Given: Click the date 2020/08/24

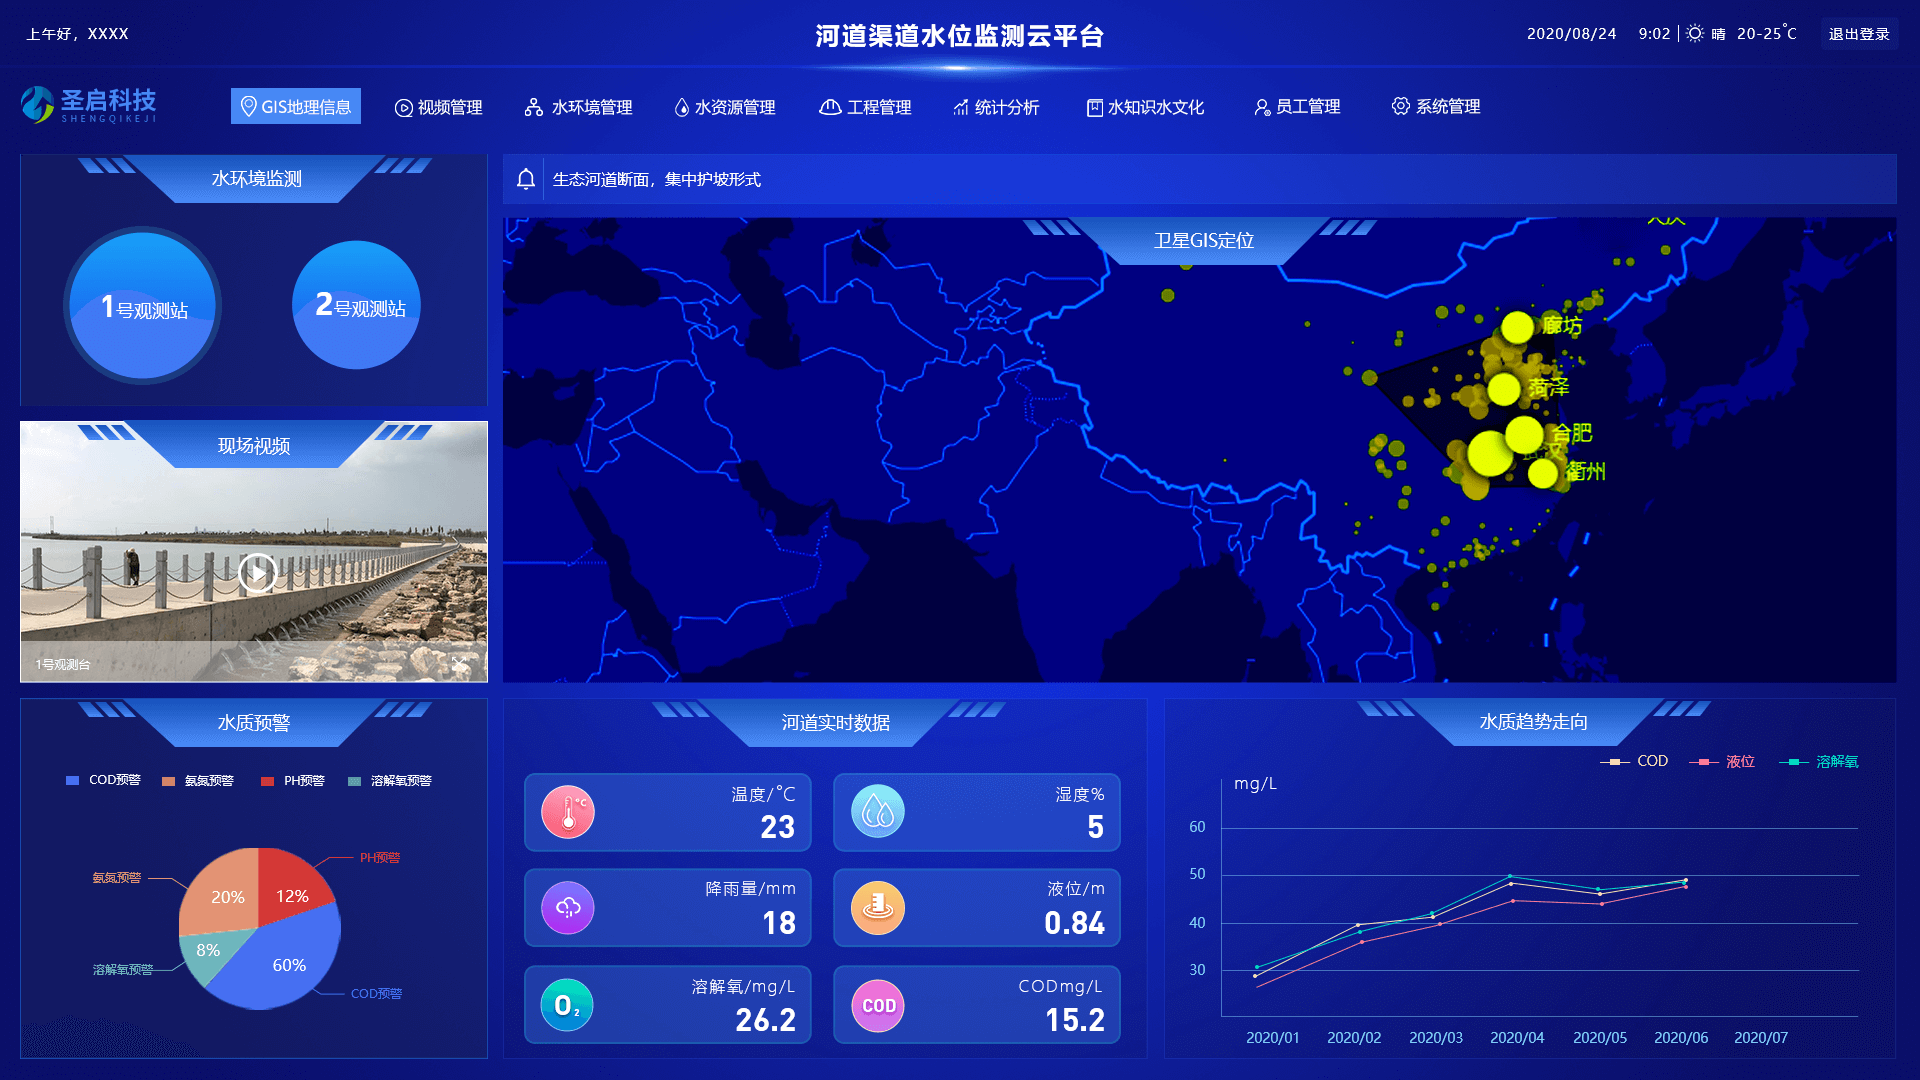Looking at the screenshot, I should pyautogui.click(x=1572, y=34).
